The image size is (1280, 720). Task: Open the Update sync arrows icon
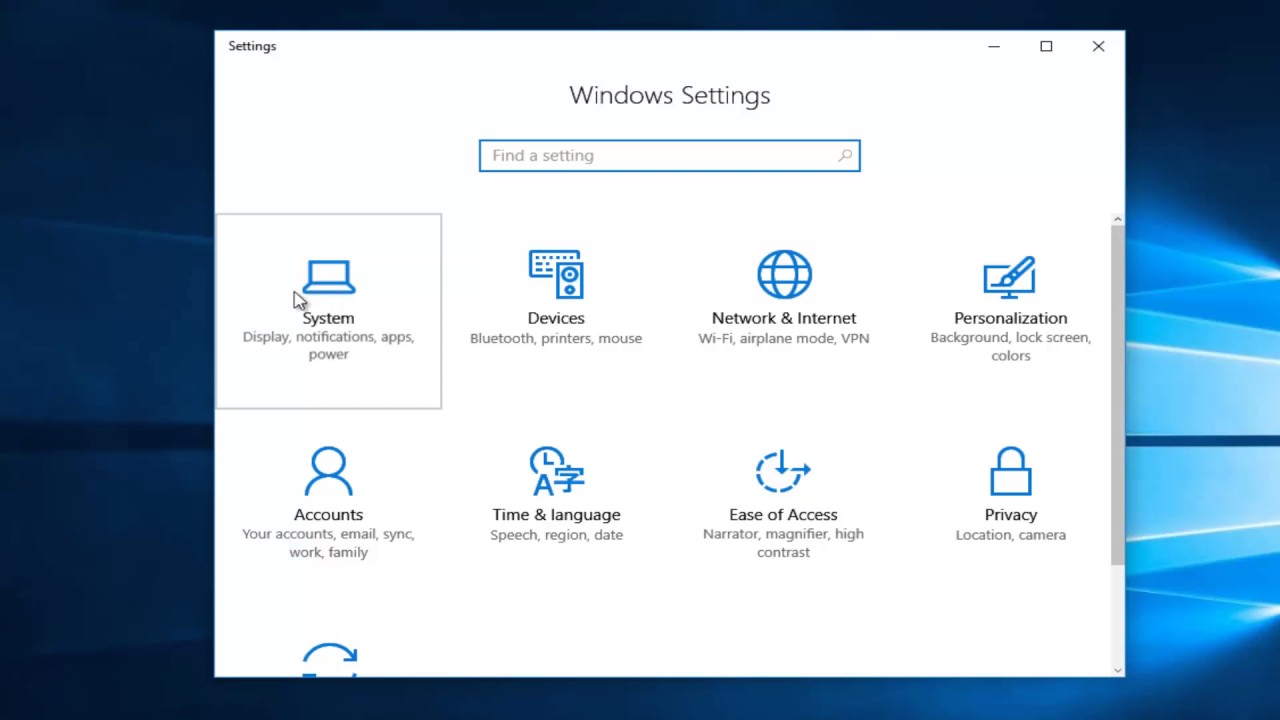(x=330, y=659)
